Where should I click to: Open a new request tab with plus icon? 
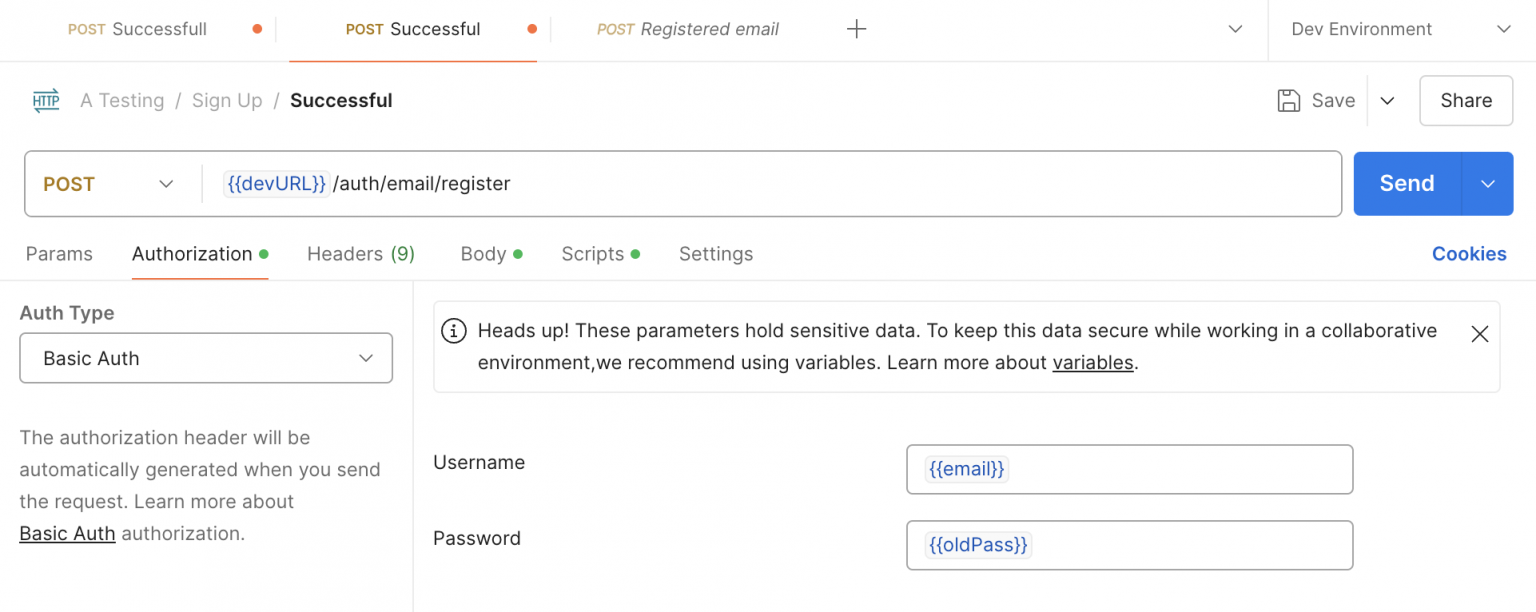[856, 29]
